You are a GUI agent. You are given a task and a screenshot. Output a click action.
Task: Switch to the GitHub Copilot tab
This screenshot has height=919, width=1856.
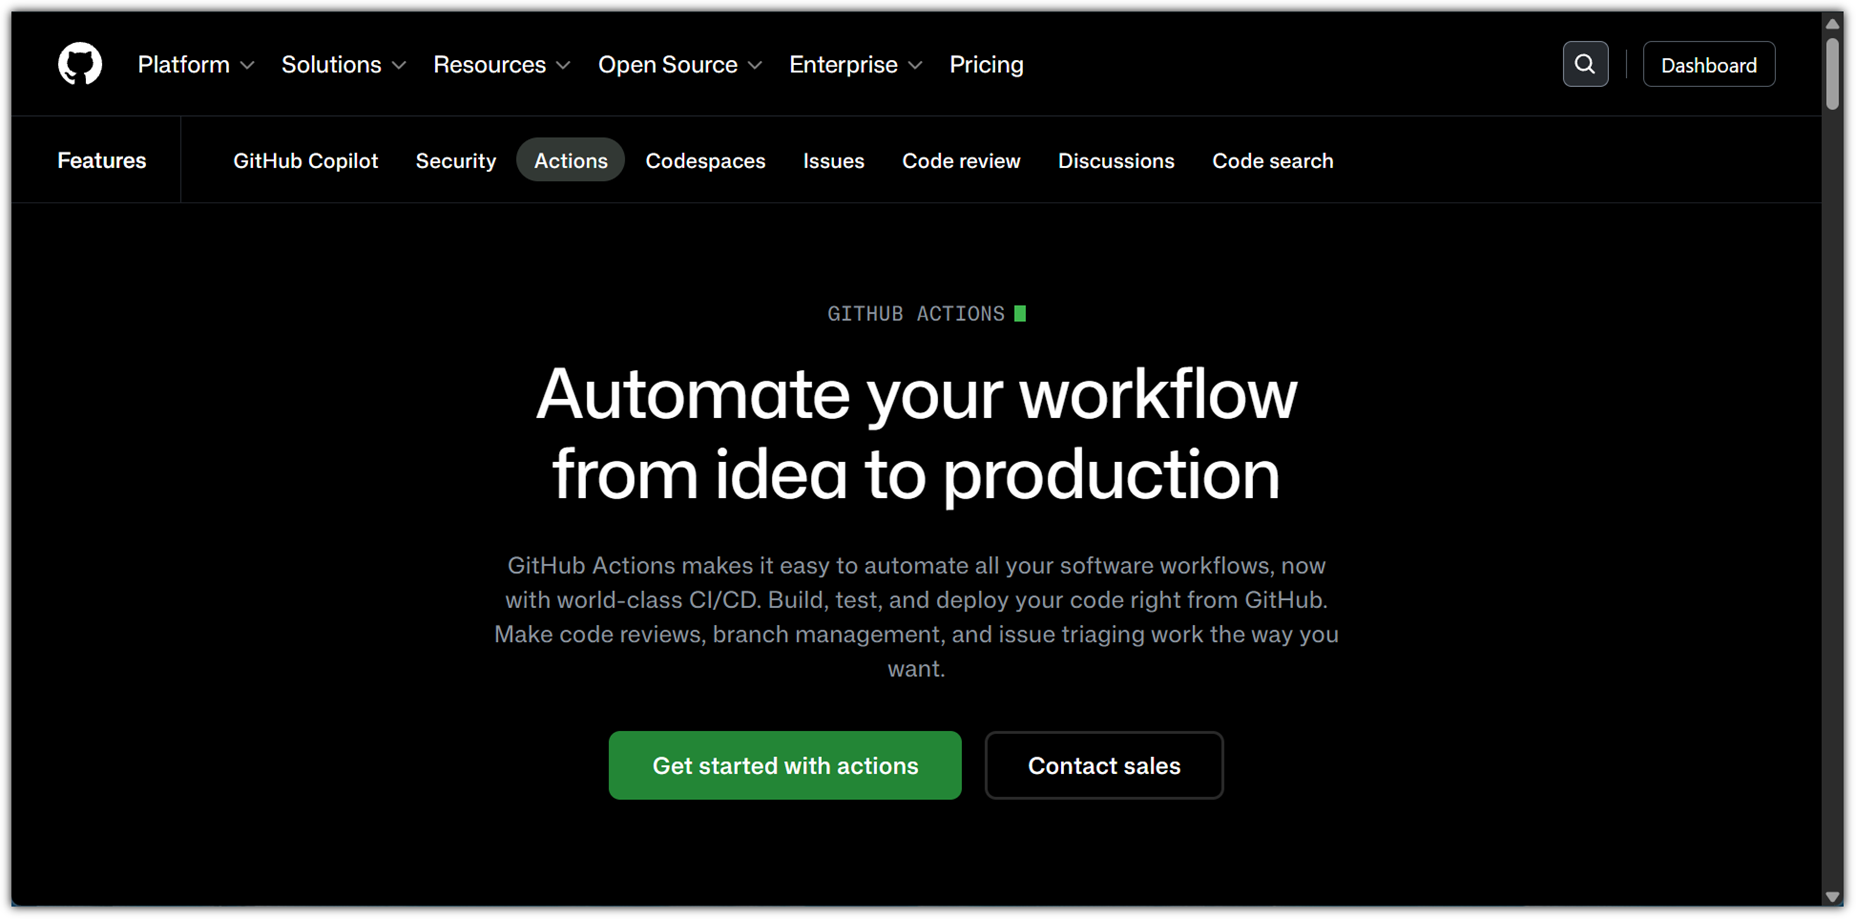click(x=306, y=161)
